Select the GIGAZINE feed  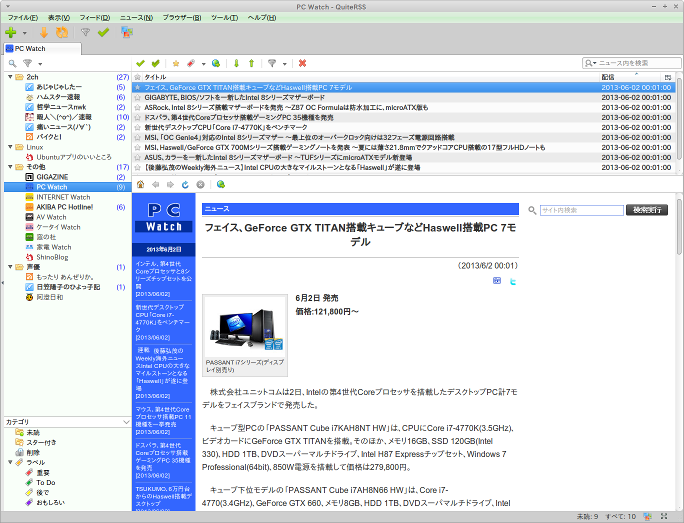tap(52, 177)
